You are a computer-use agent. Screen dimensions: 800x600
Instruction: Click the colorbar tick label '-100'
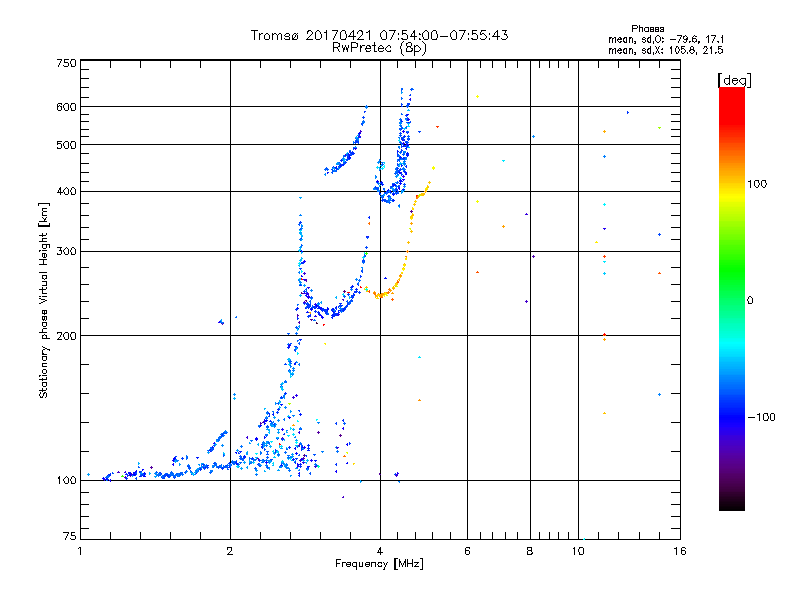[762, 417]
